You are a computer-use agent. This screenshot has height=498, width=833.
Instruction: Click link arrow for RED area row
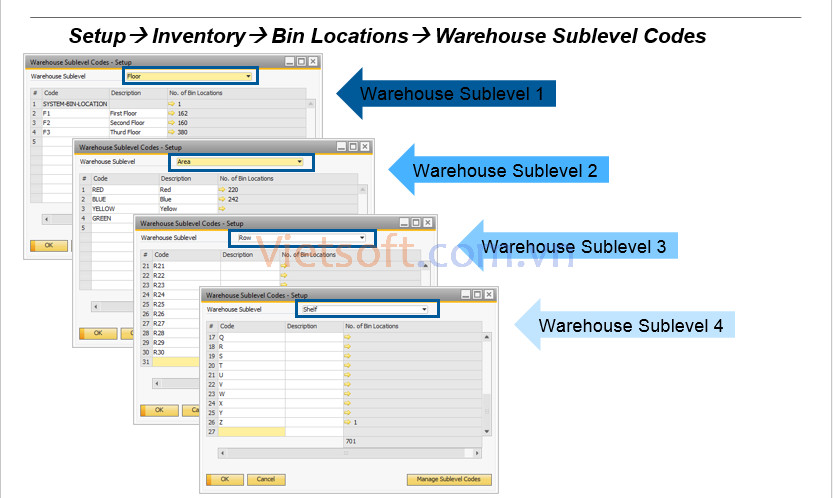(222, 189)
